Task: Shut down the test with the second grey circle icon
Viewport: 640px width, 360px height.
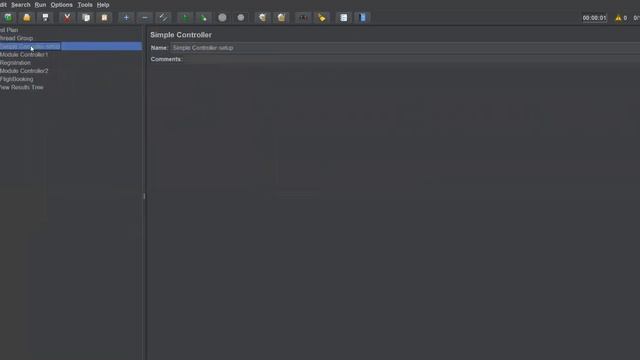Action: pos(241,18)
